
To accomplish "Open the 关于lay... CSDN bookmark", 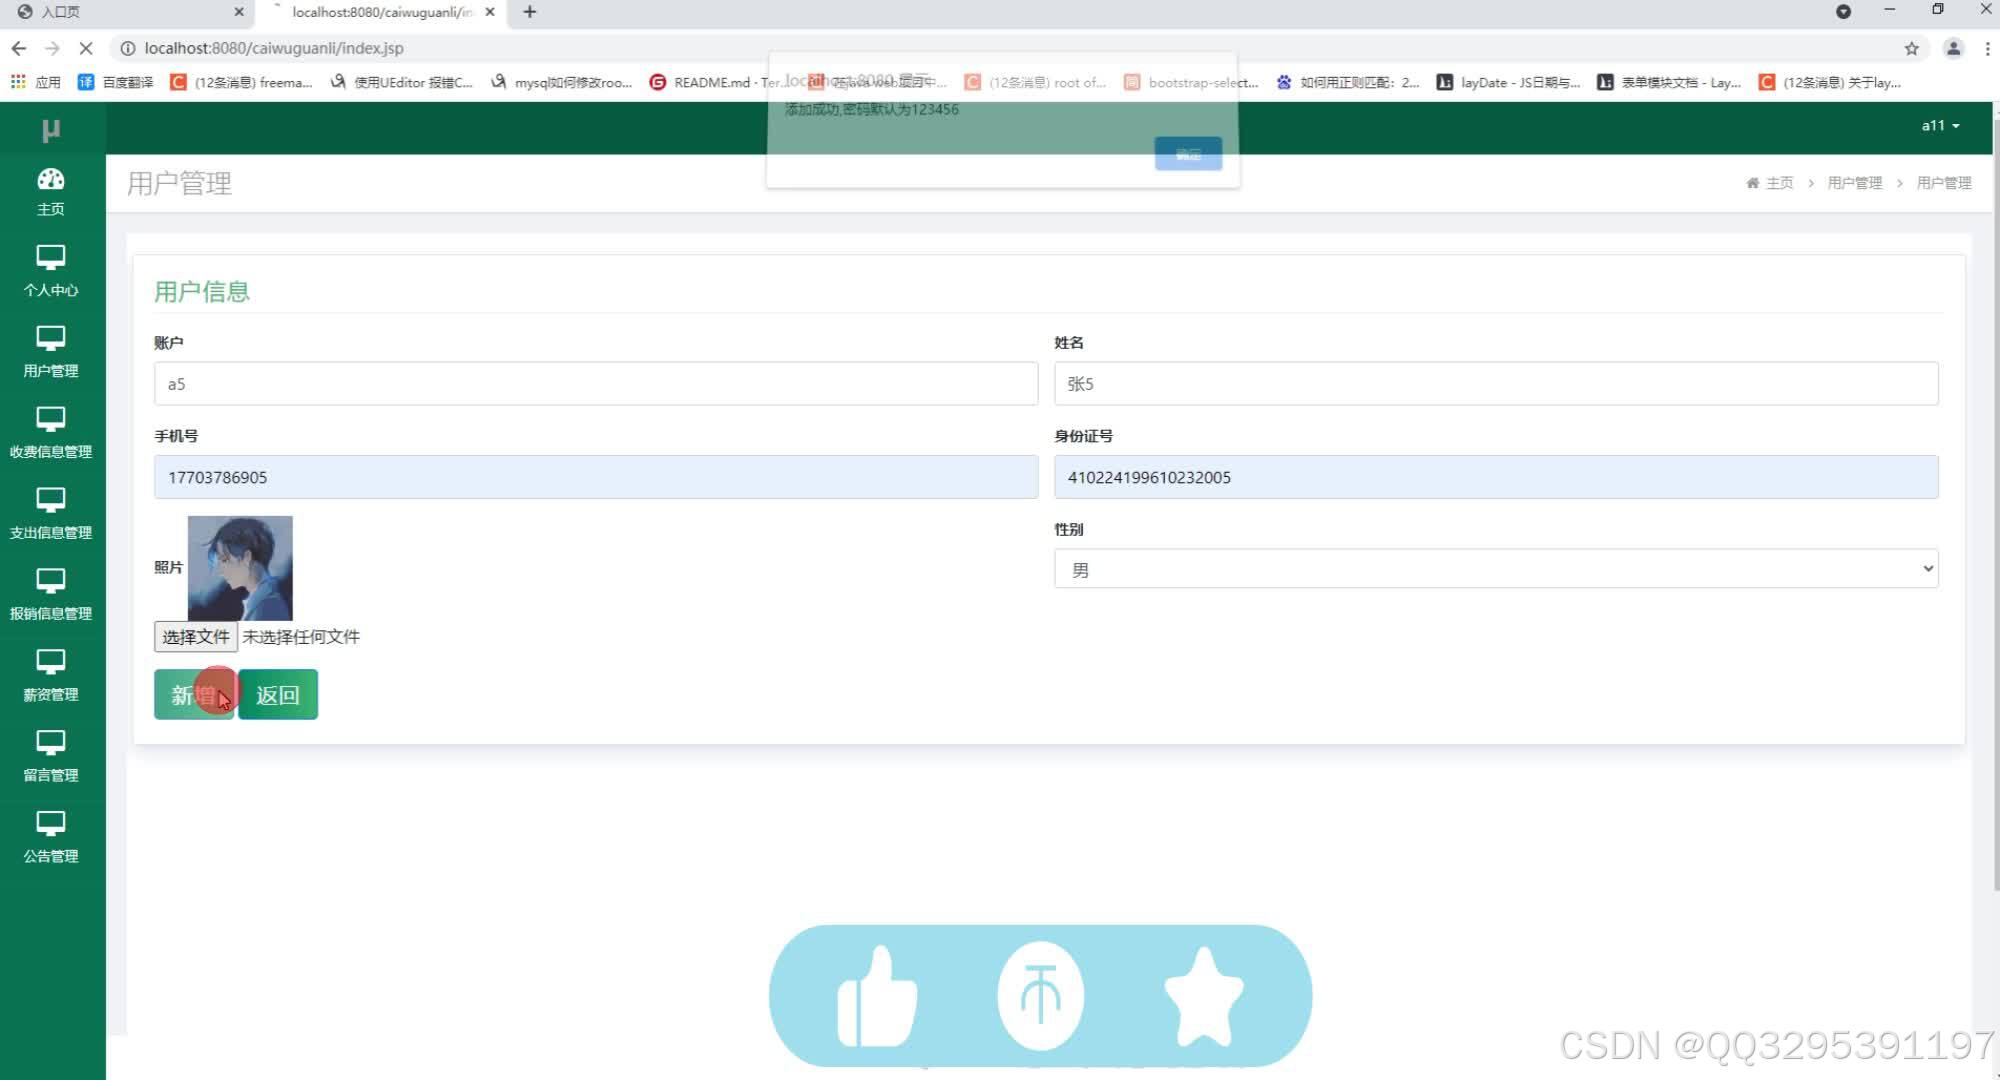I will 1830,82.
